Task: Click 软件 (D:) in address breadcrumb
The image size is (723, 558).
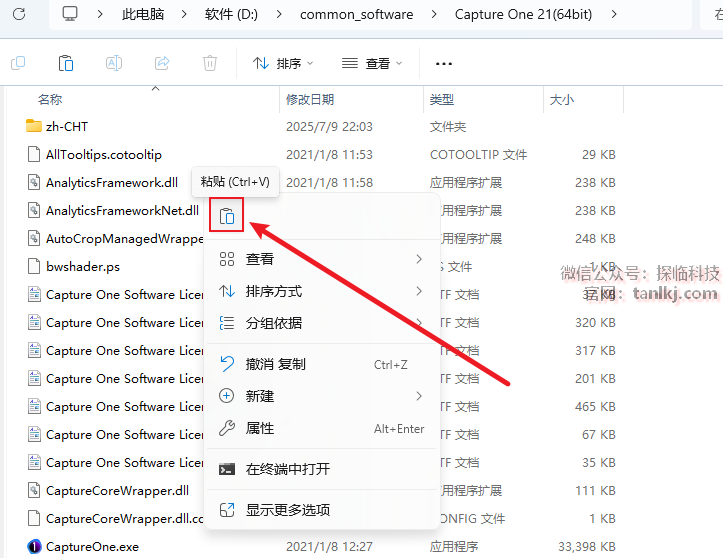Action: 231,14
